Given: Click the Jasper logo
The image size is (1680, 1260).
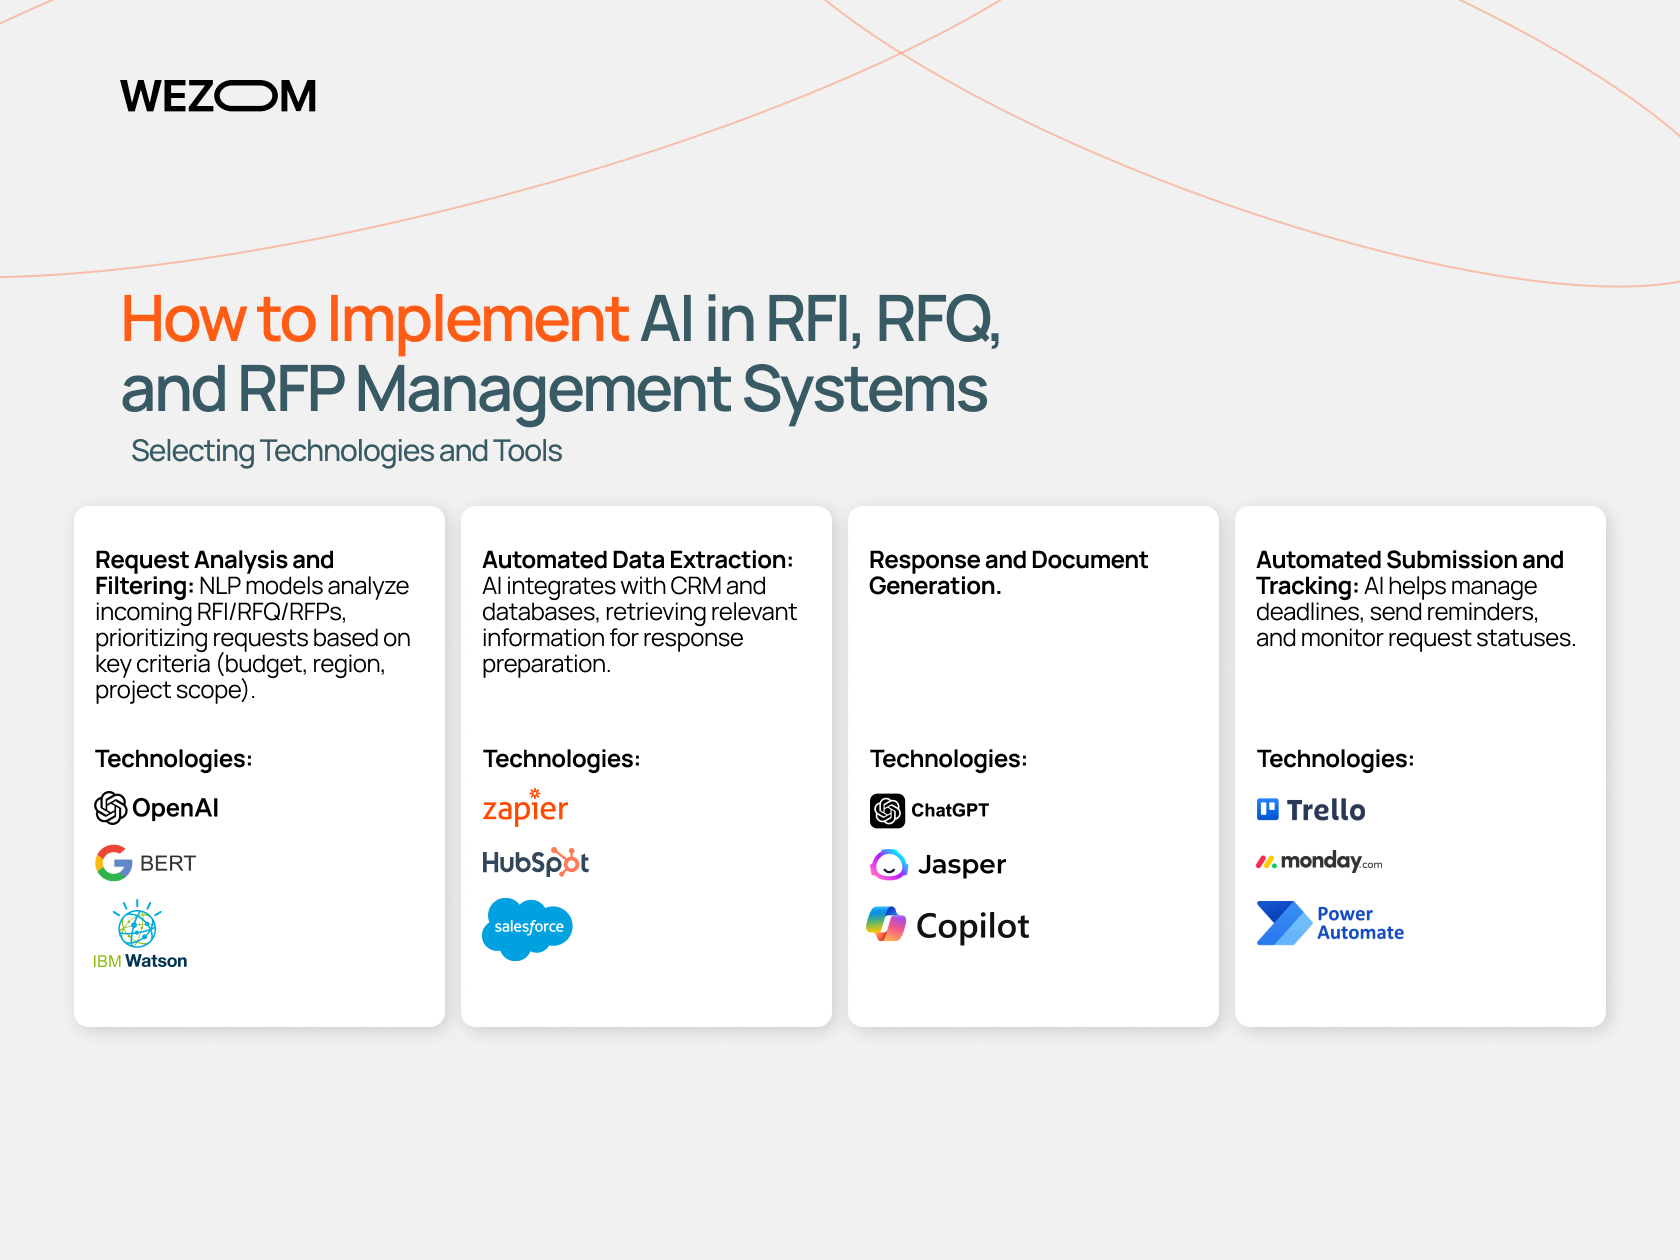Looking at the screenshot, I should click(938, 864).
